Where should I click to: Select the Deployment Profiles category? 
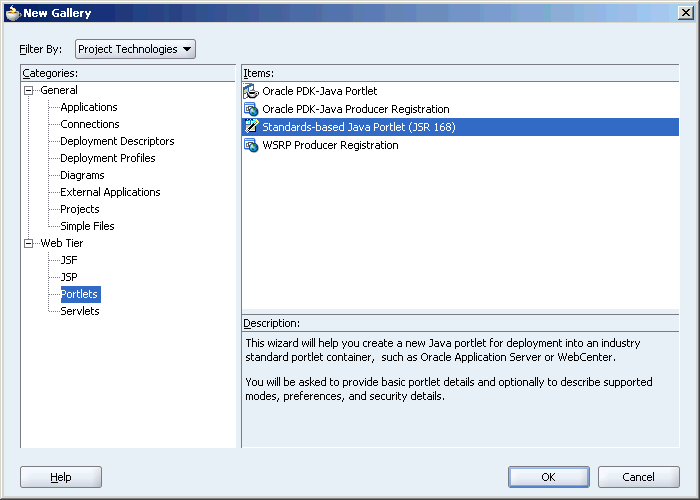pos(108,158)
